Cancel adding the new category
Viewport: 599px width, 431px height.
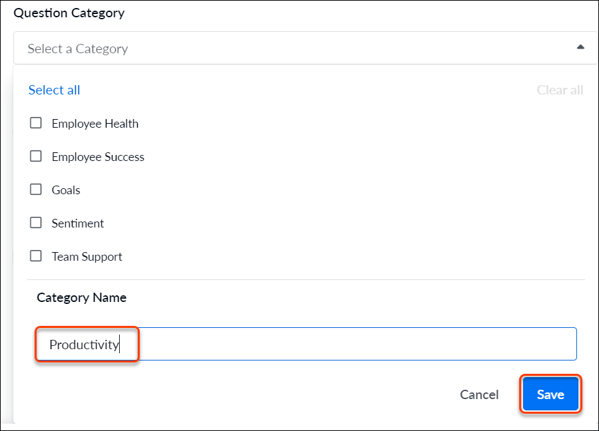(x=479, y=394)
